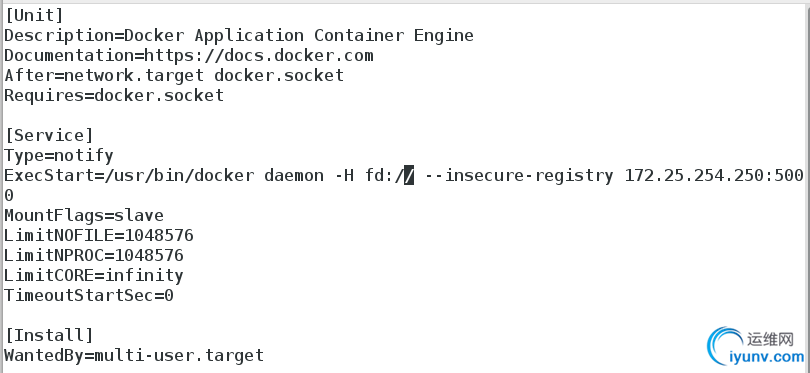Screen dimensions: 810x373
Task: Click the WantedBy=multi-user.target line
Action: (134, 355)
